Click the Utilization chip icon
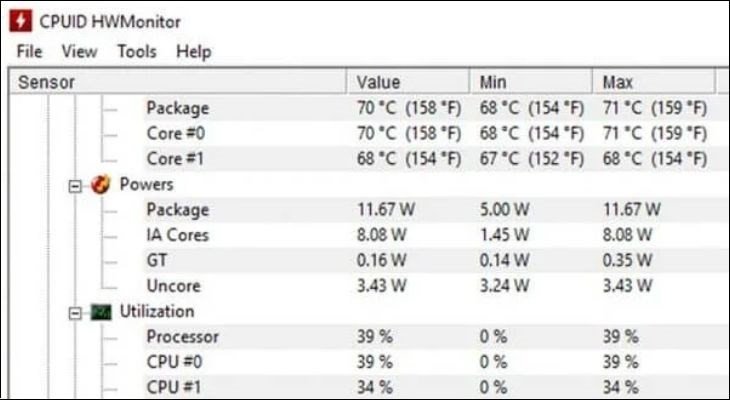 pos(100,312)
